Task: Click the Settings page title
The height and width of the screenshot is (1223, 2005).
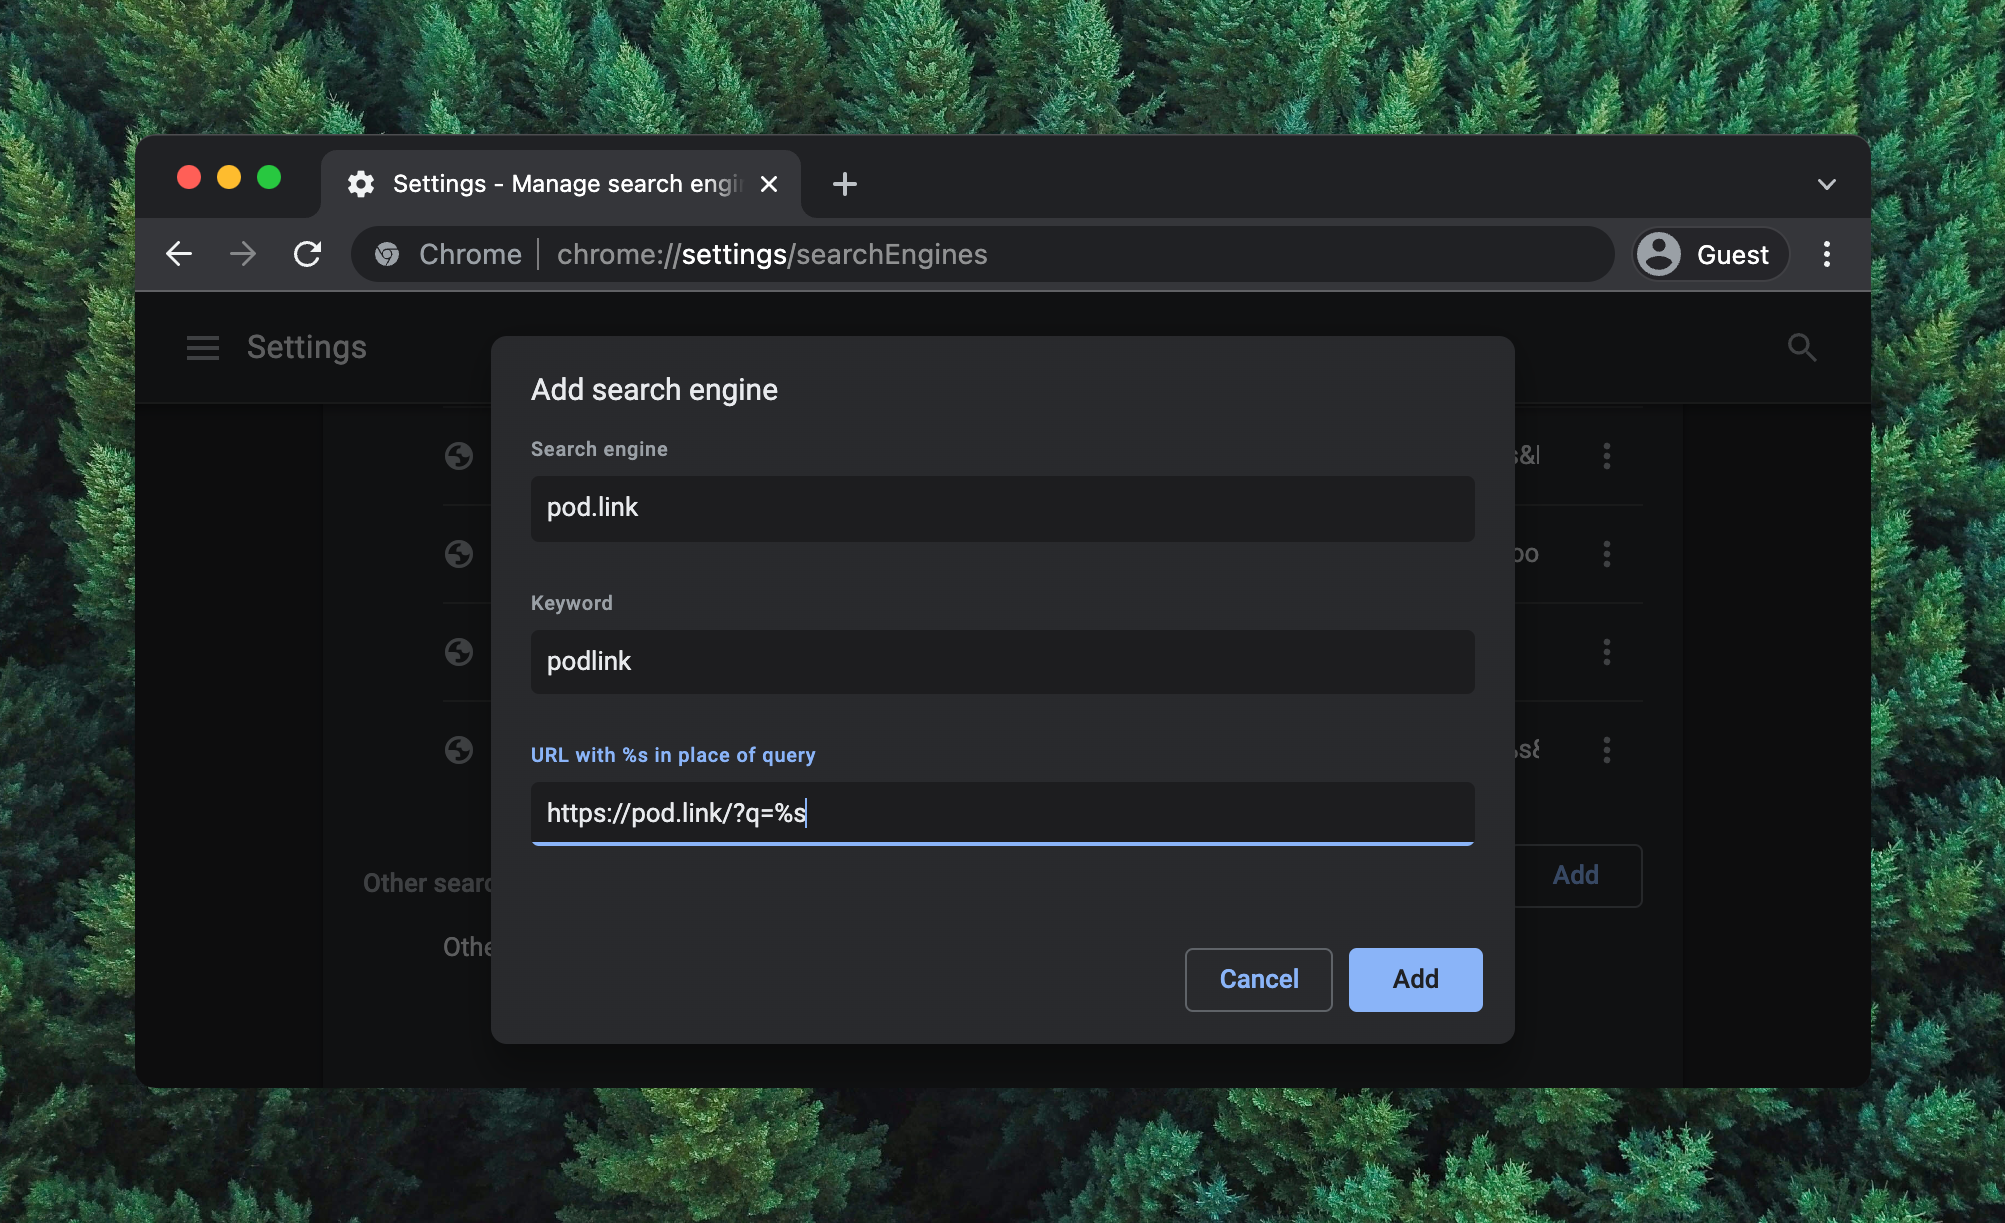Action: (306, 347)
